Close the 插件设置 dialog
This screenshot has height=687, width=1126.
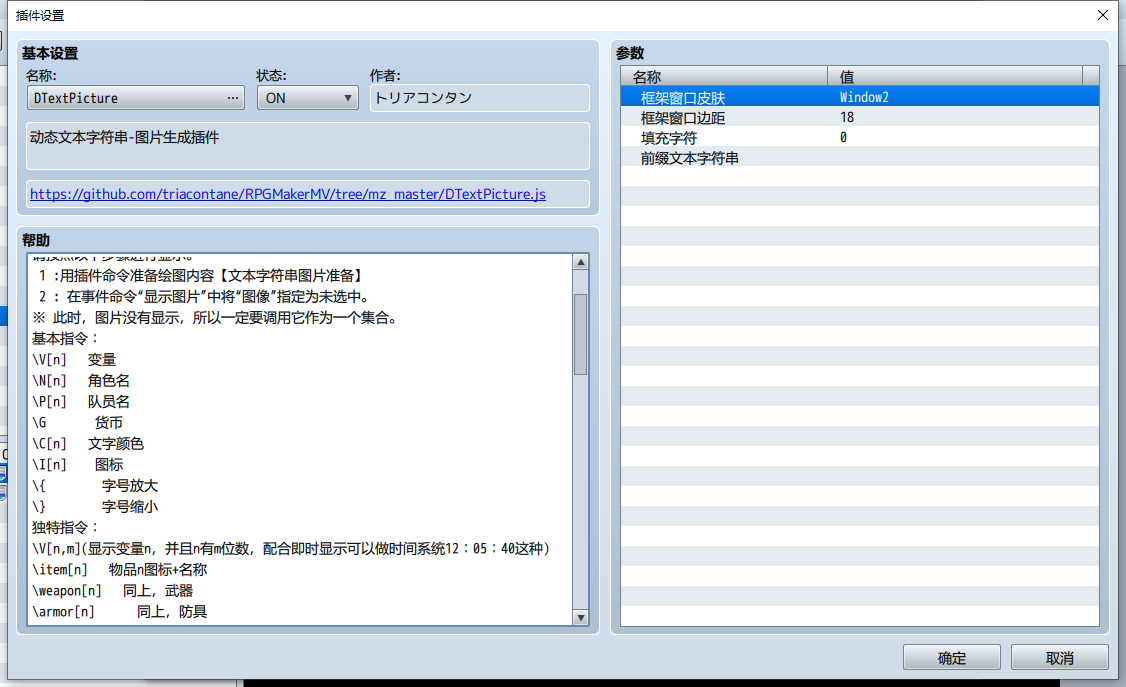click(x=1103, y=15)
